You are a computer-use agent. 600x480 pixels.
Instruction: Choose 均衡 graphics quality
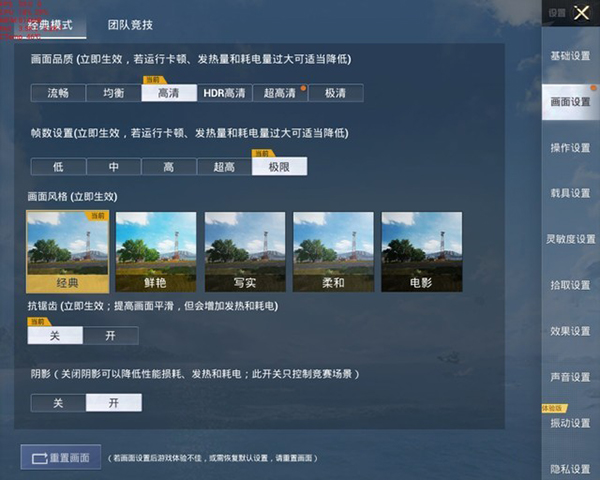[x=113, y=93]
